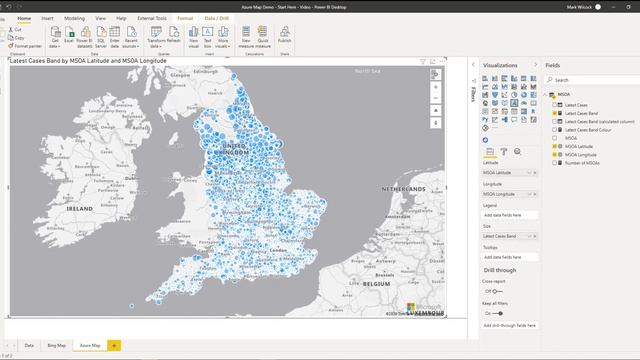
Task: Uncheck the Latest Cases Band field
Action: [x=554, y=113]
